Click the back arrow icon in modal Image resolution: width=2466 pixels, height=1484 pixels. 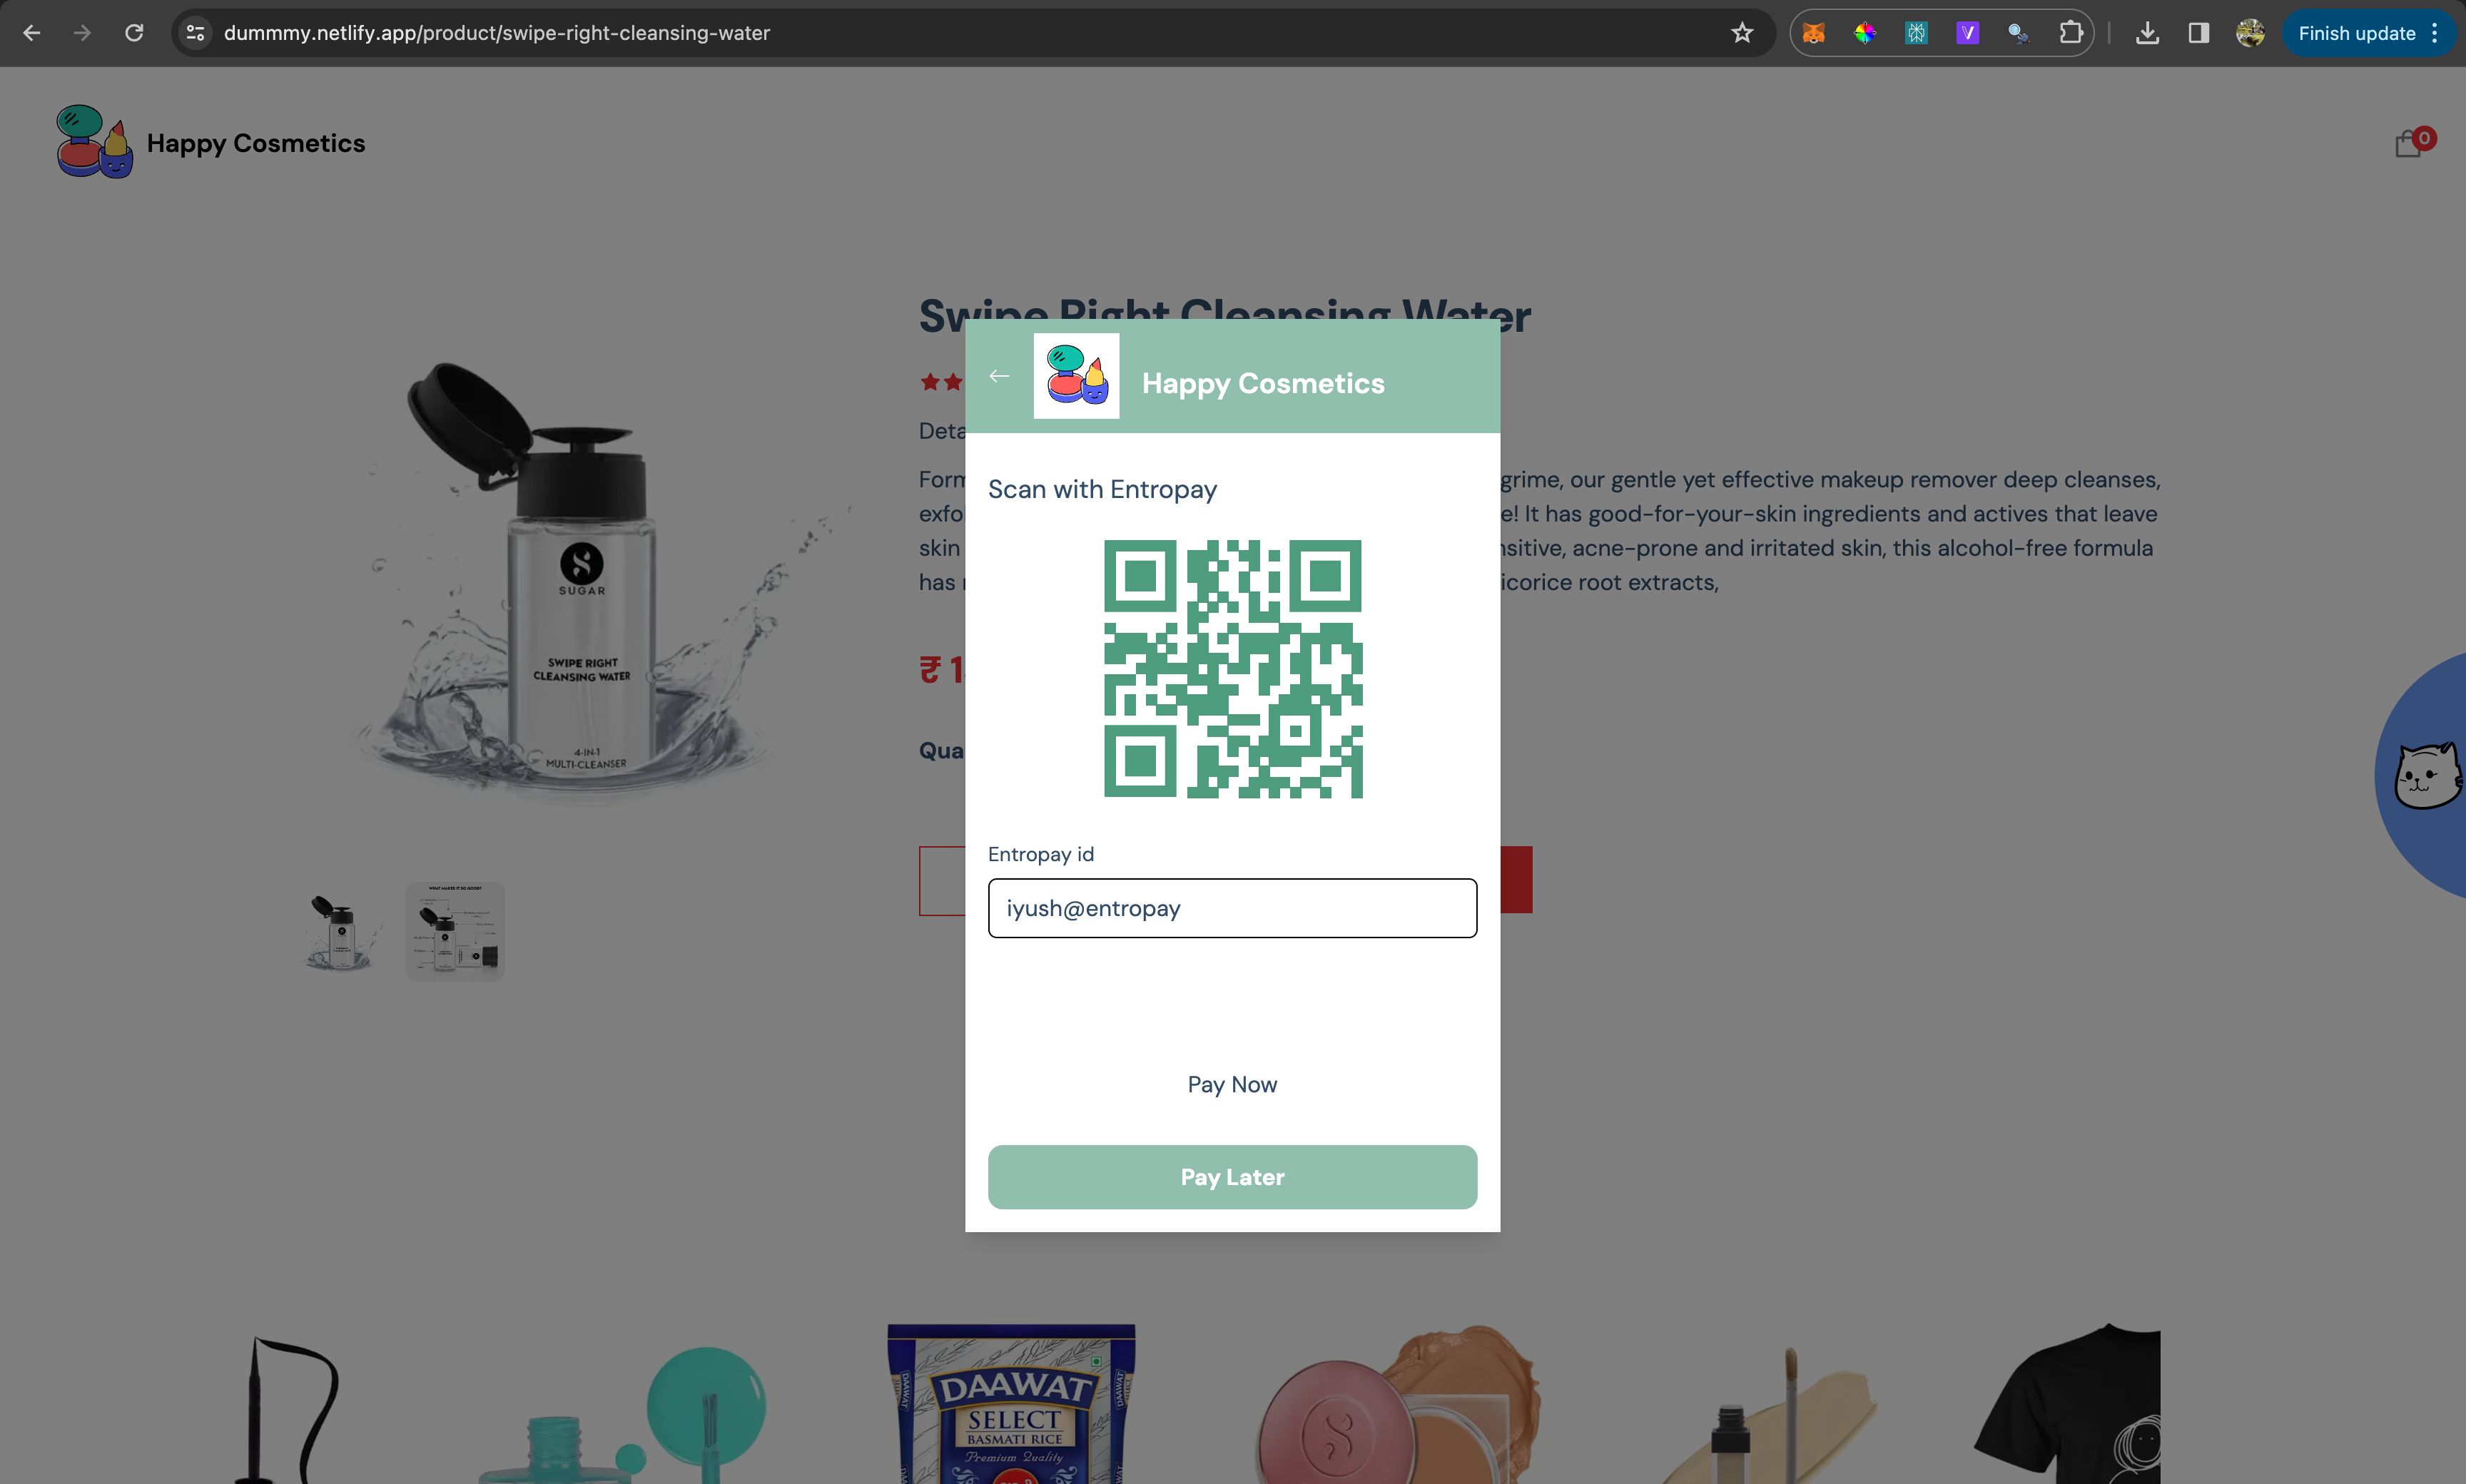(999, 377)
